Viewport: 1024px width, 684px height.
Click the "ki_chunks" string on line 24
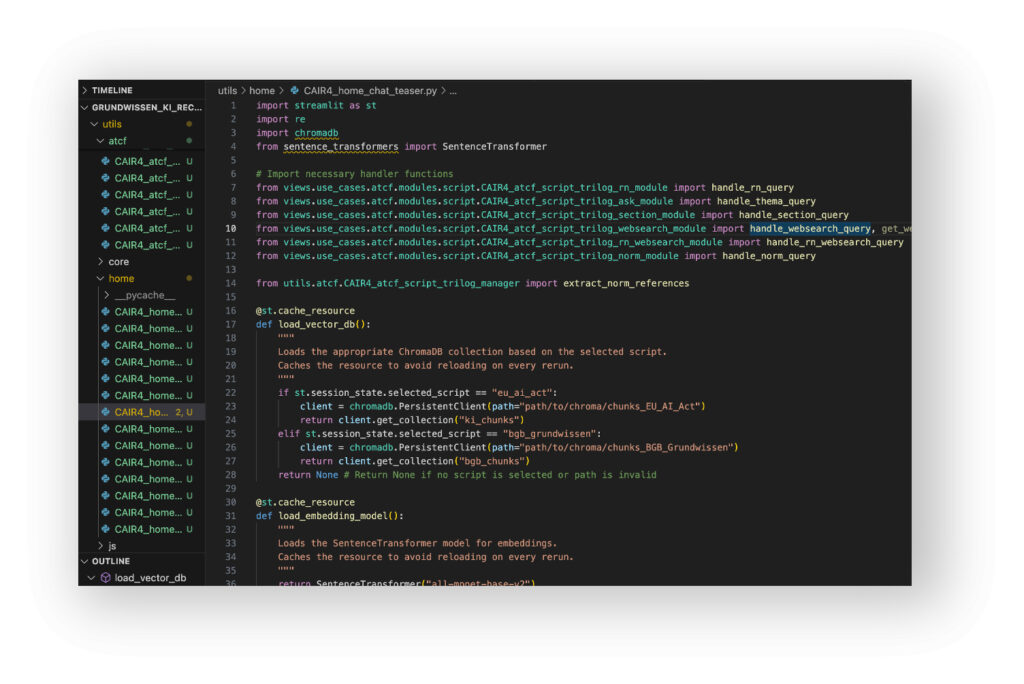[489, 420]
